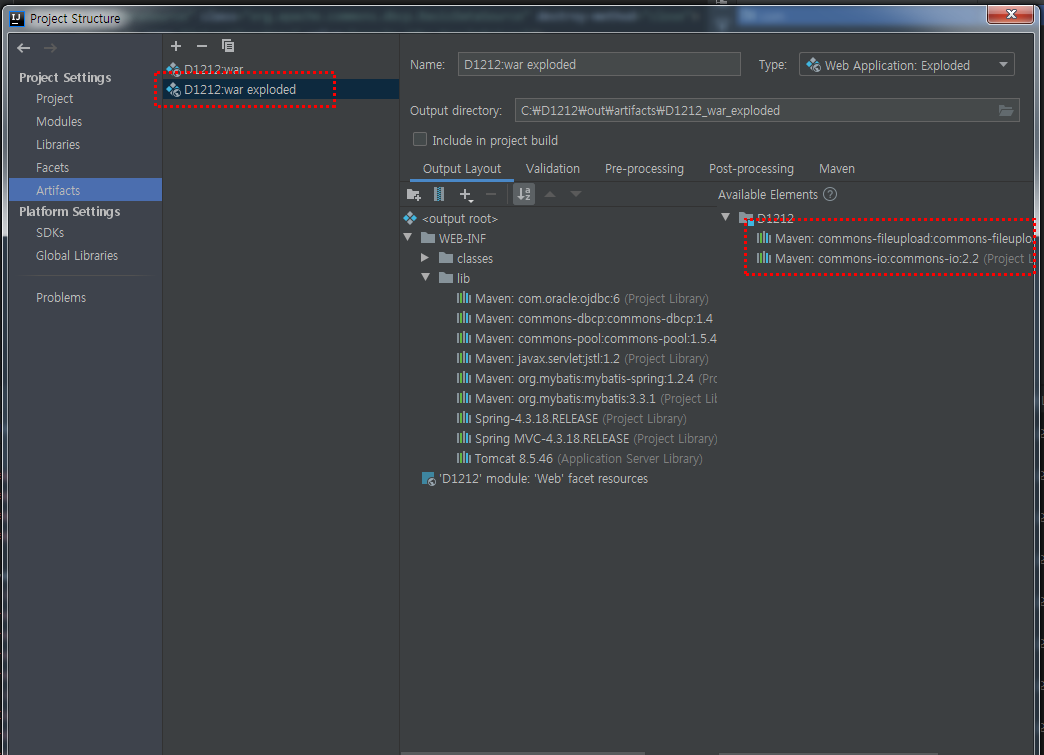Select Maven: commons-dbcp:commons-dbcp:1.4 entry

tap(585, 318)
